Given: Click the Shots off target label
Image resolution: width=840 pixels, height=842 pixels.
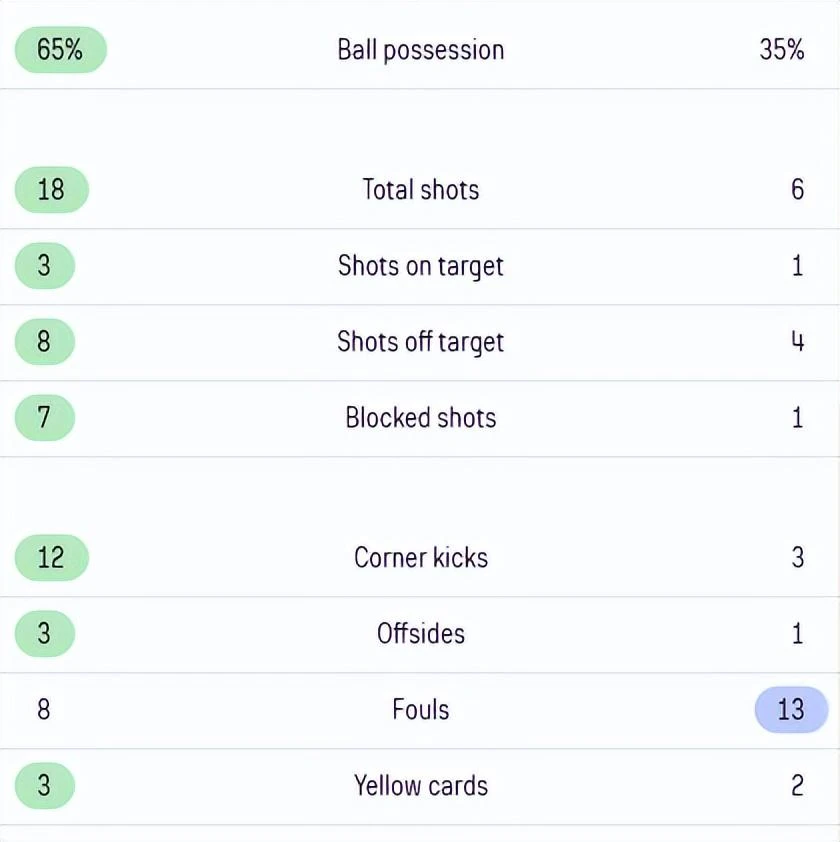Looking at the screenshot, I should tap(421, 343).
